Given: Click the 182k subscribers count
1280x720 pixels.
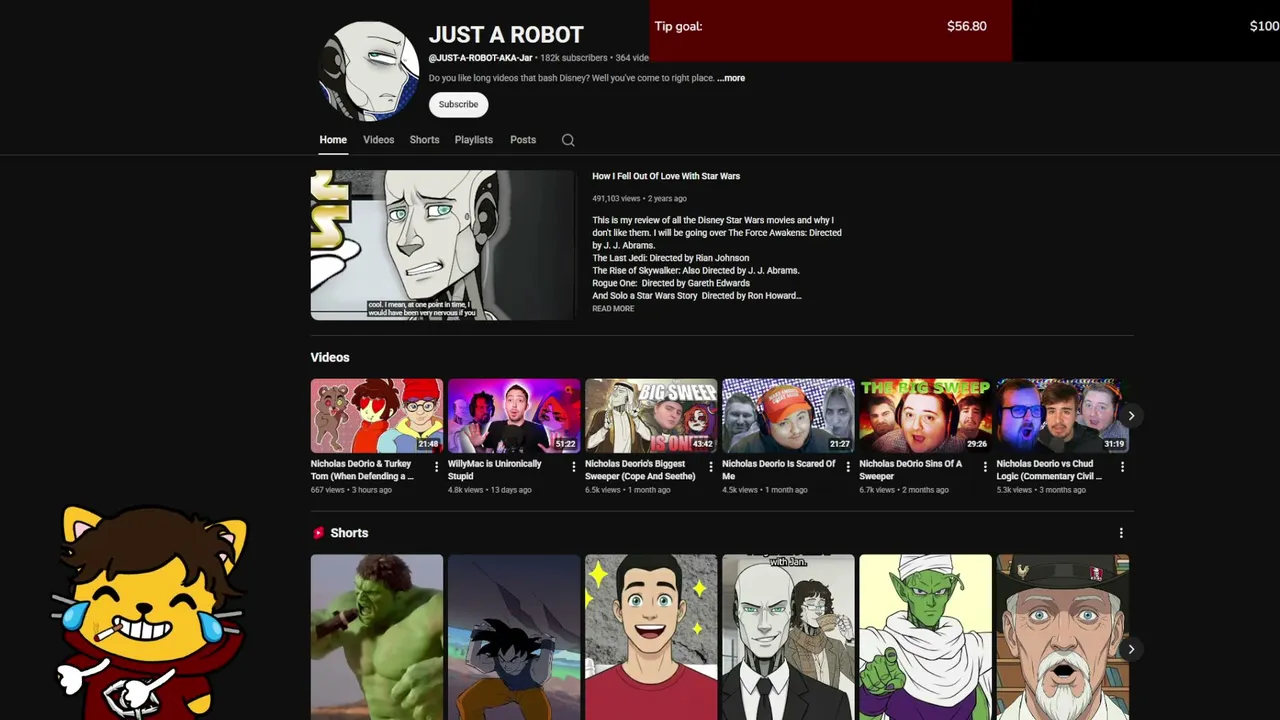Looking at the screenshot, I should coord(574,58).
